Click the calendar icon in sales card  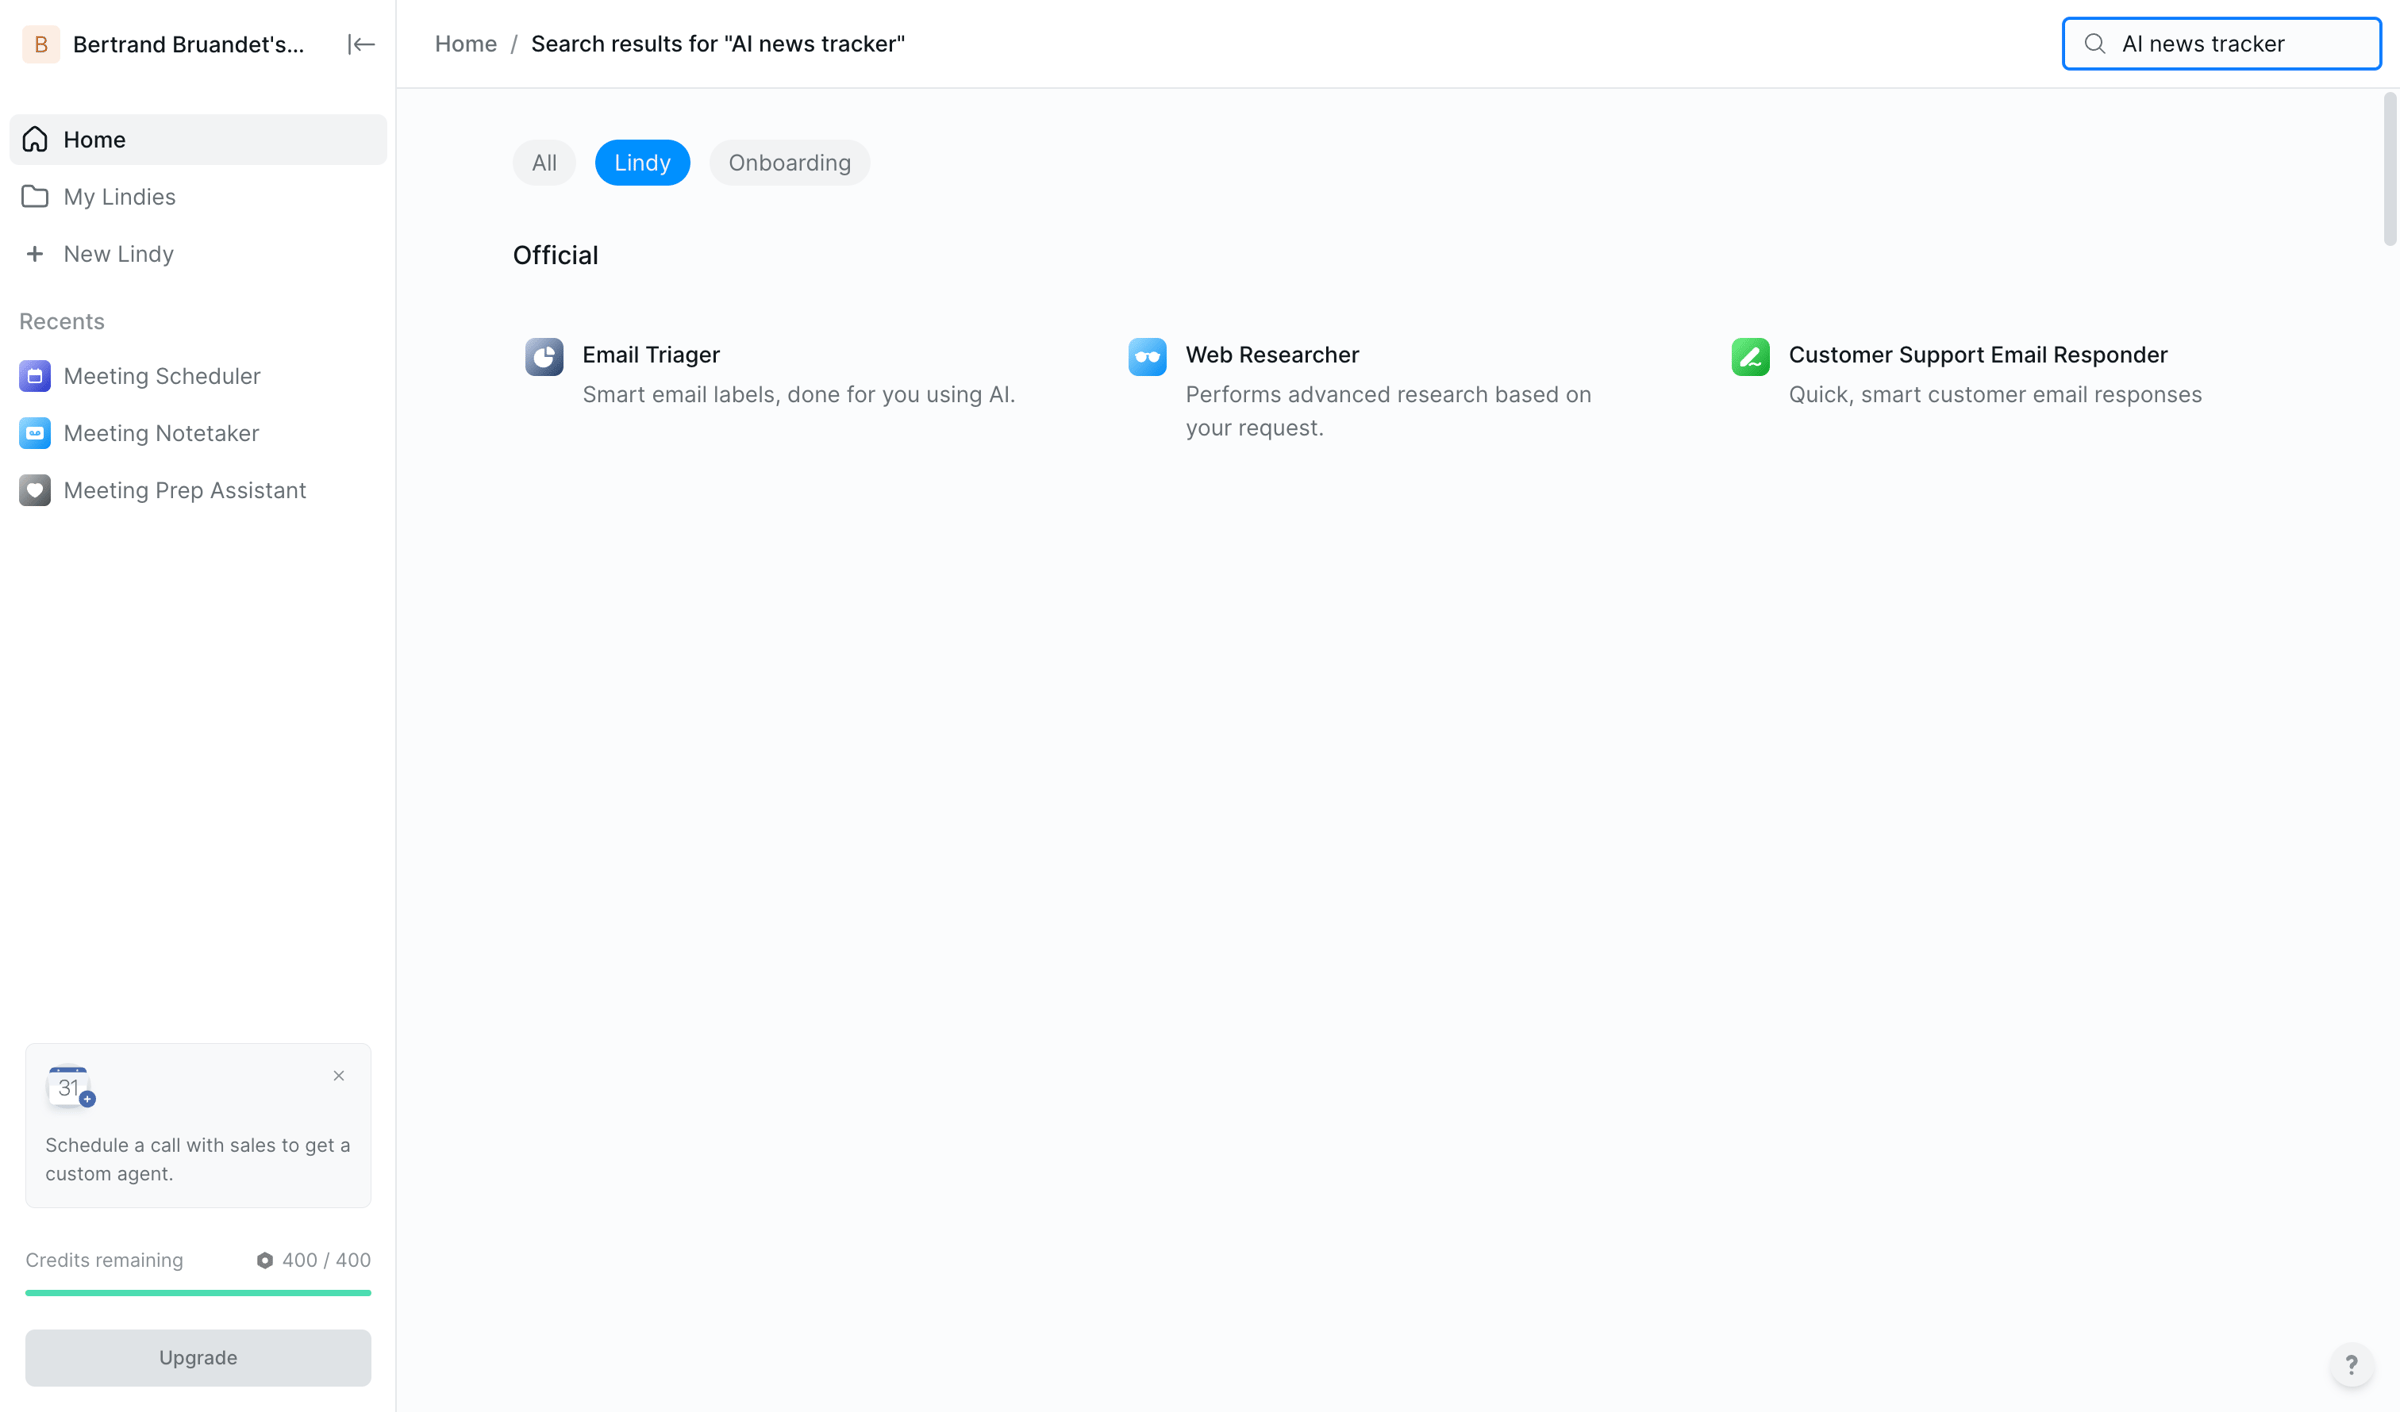[x=70, y=1087]
